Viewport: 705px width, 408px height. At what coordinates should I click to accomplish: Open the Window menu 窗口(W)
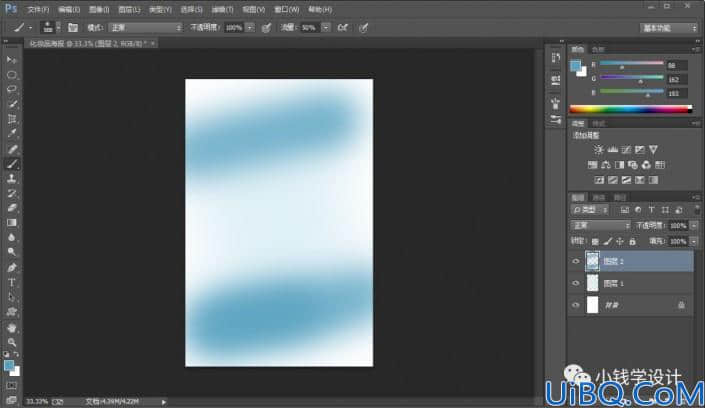point(286,9)
